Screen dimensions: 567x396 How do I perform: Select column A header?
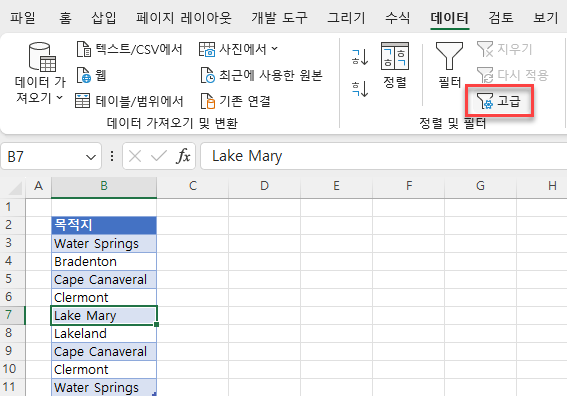tap(38, 186)
